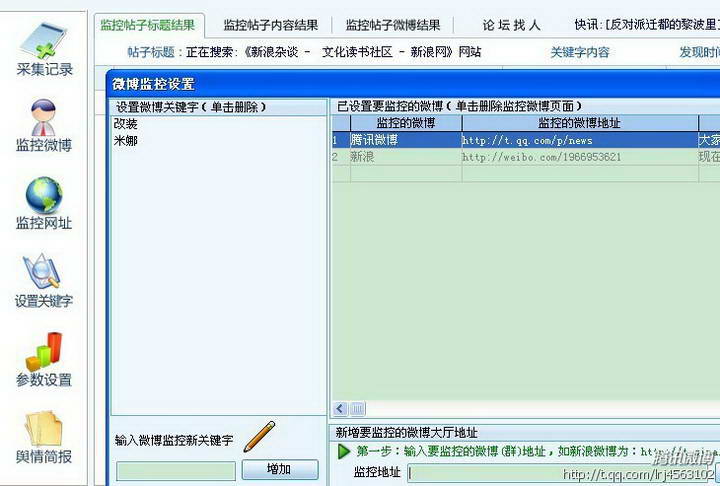720x486 pixels.
Task: Switch to 监控帖子内容结果 tab
Action: [x=271, y=25]
